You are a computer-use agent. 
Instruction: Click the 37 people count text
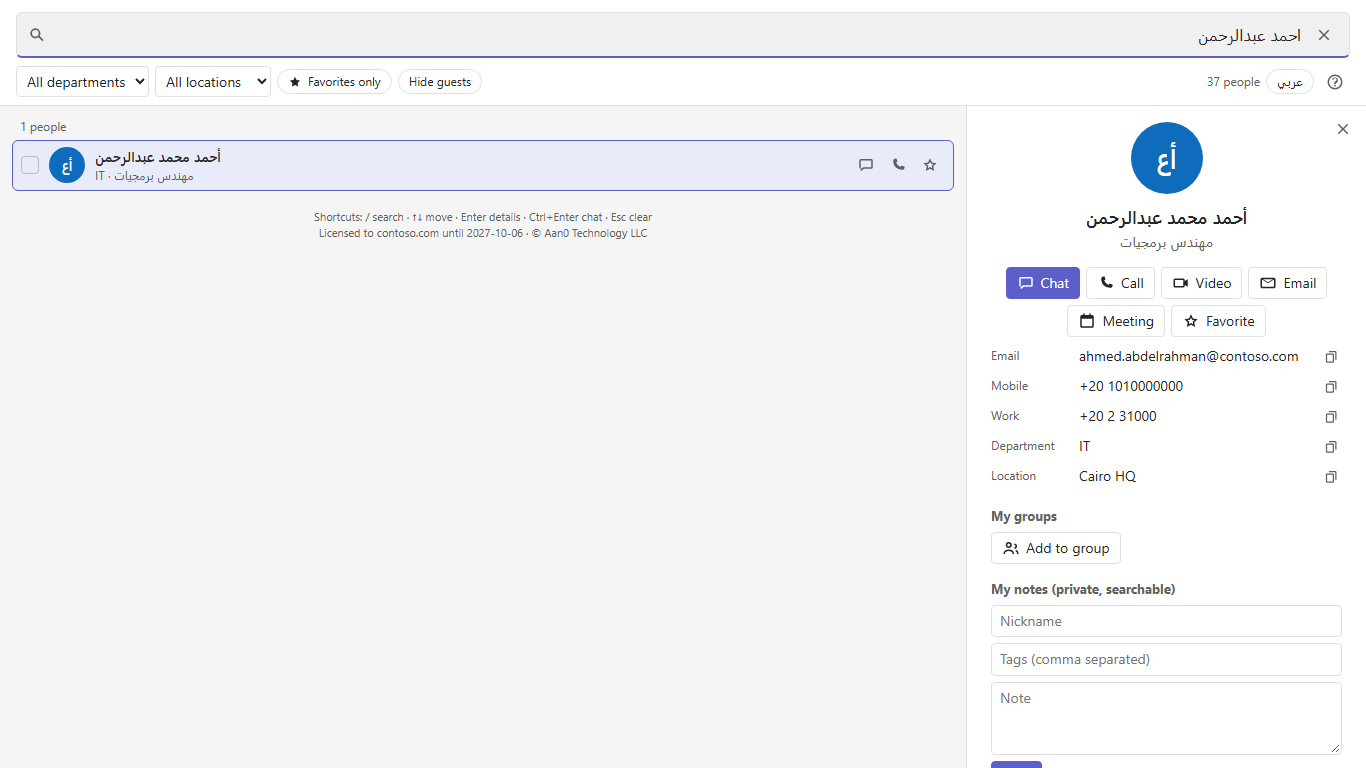pos(1233,82)
